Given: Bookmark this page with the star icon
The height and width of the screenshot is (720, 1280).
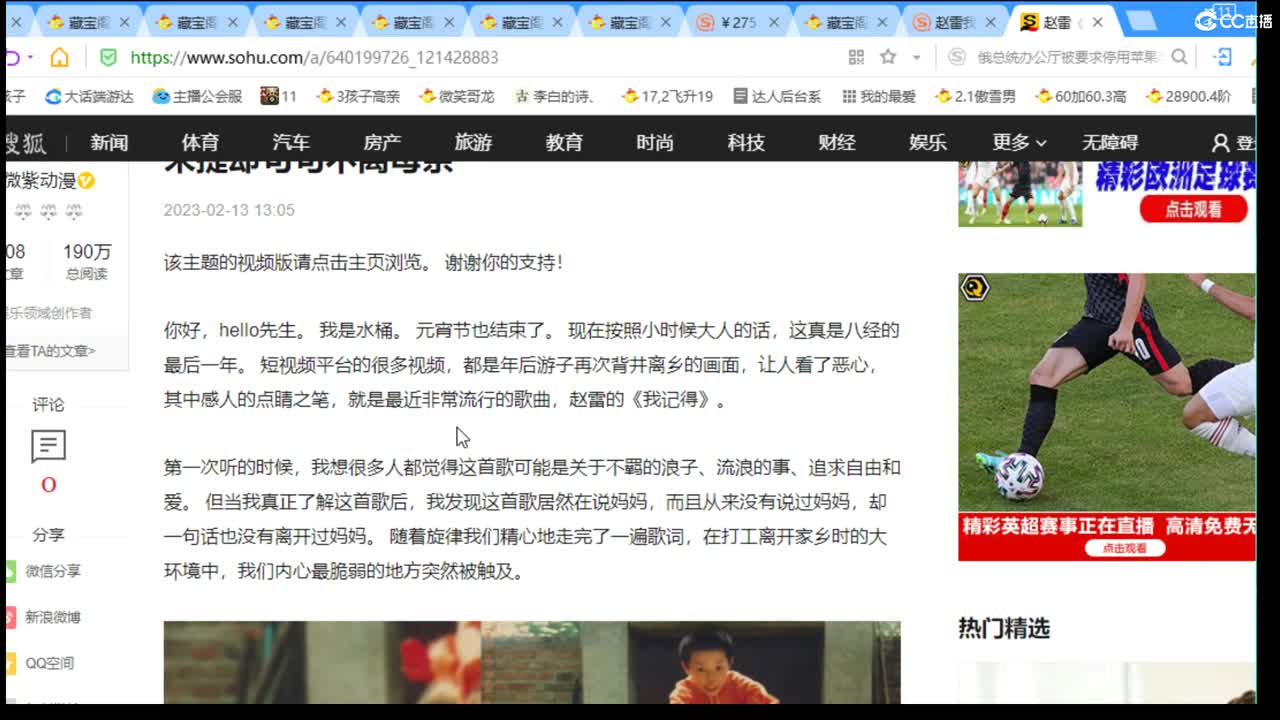Looking at the screenshot, I should (x=889, y=57).
